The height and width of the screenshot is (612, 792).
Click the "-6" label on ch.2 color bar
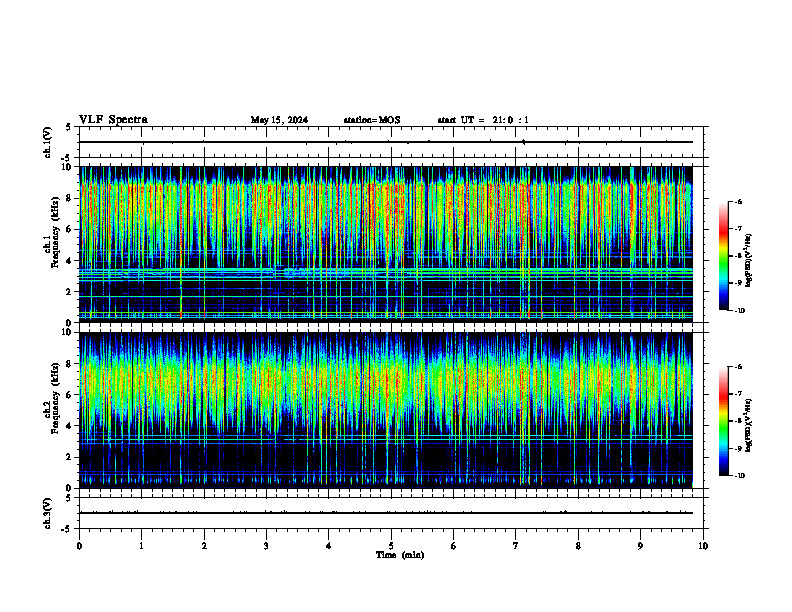click(x=738, y=367)
